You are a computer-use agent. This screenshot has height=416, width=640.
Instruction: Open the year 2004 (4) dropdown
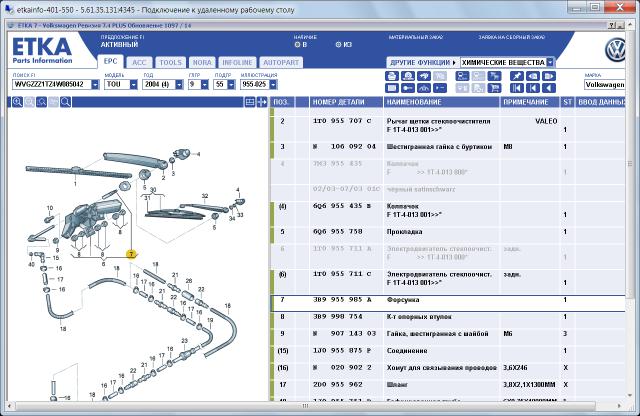click(x=179, y=85)
